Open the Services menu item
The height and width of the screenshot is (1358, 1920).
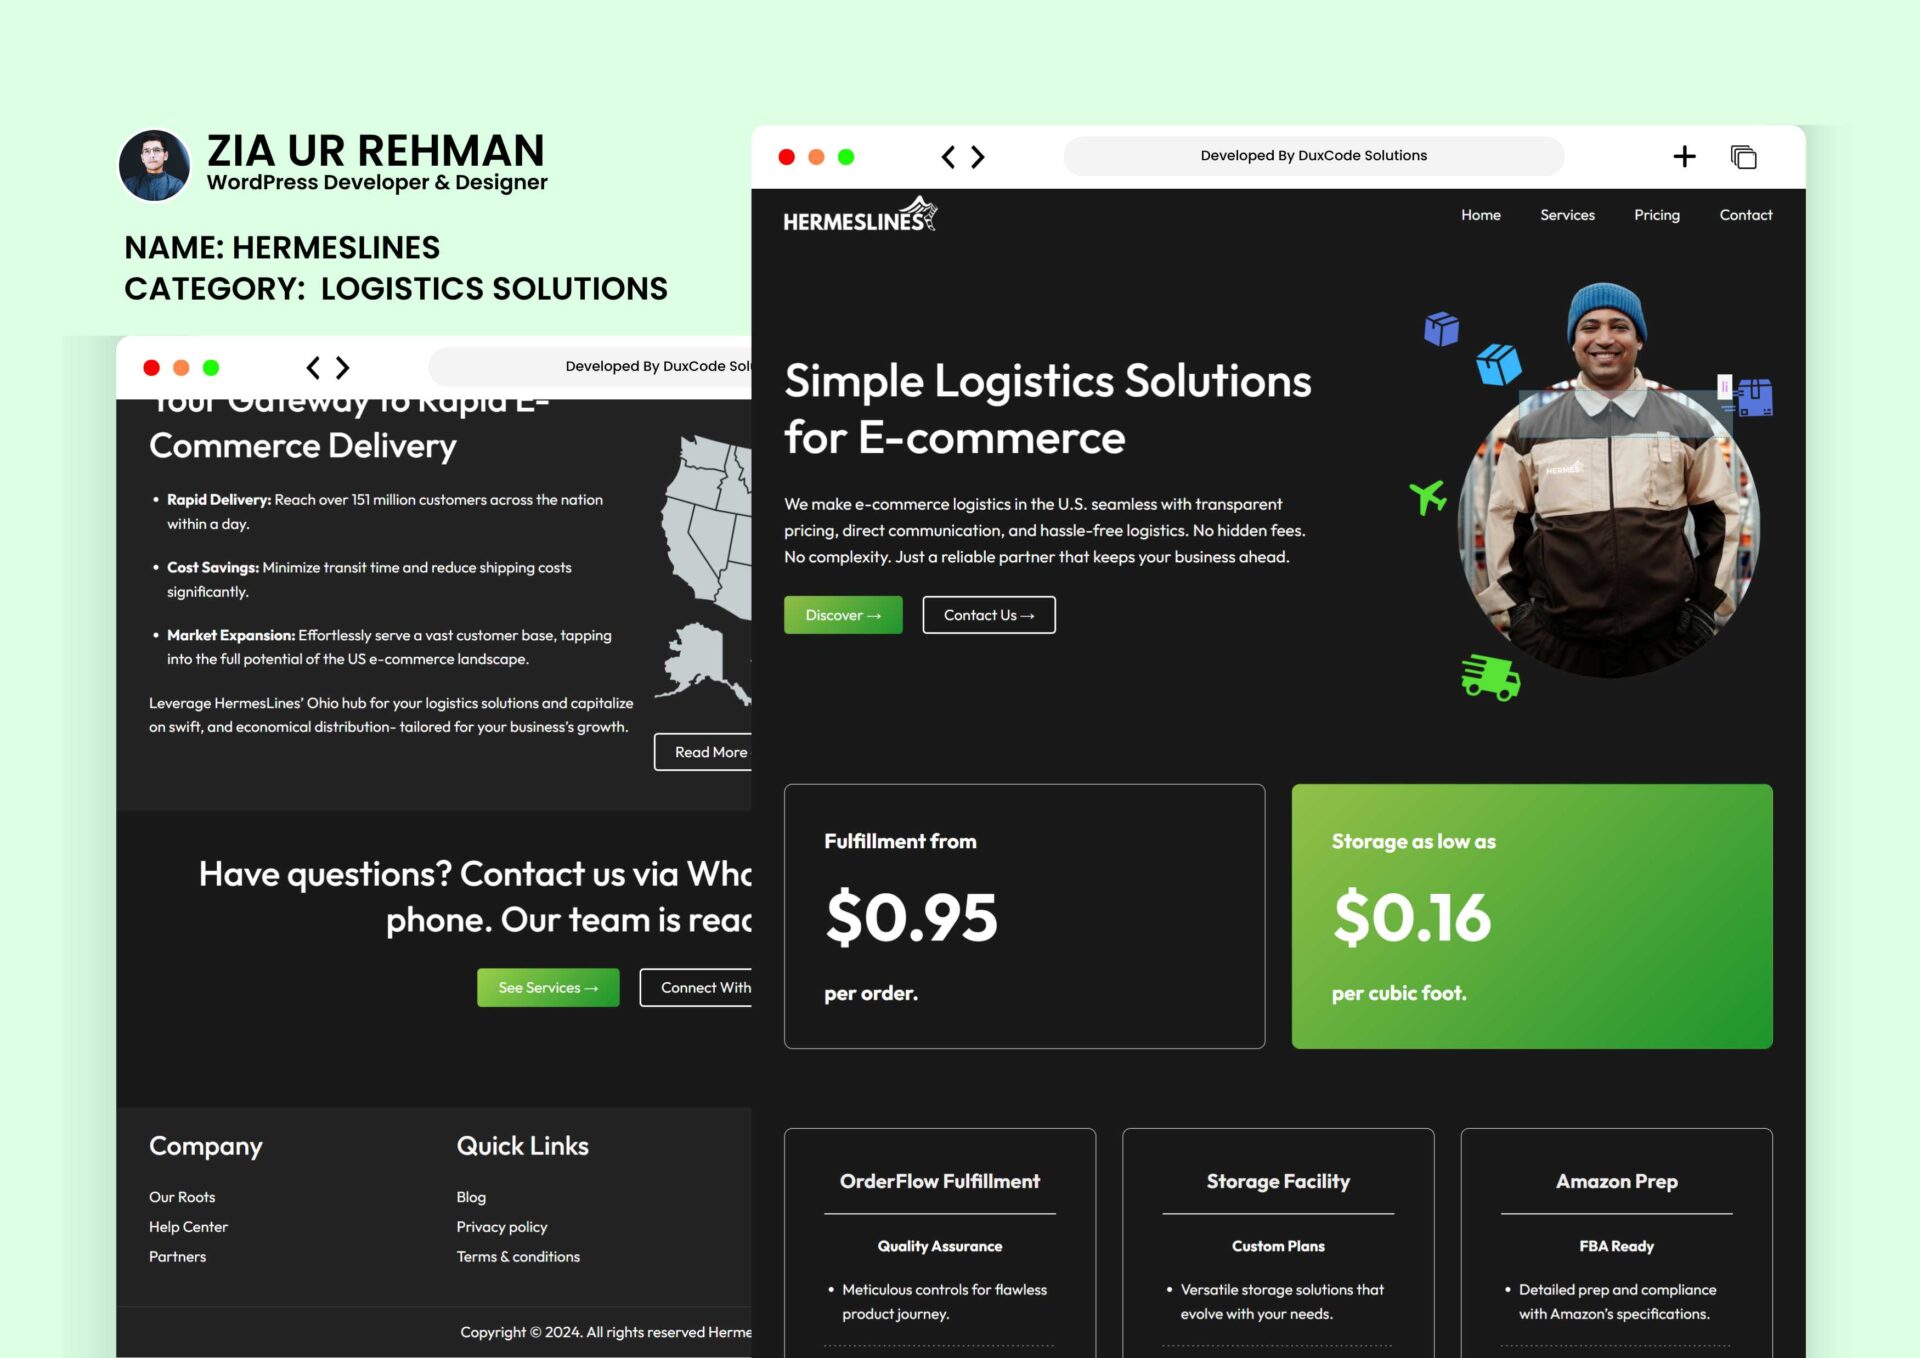1567,215
